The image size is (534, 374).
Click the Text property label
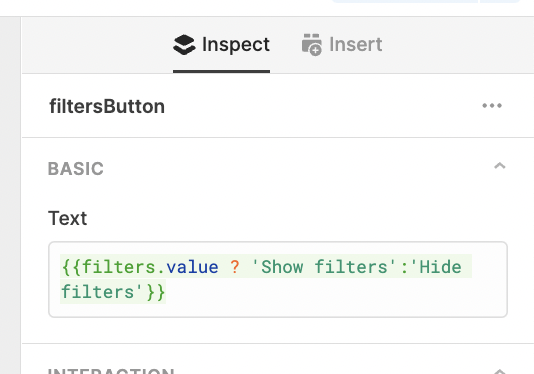(x=68, y=218)
